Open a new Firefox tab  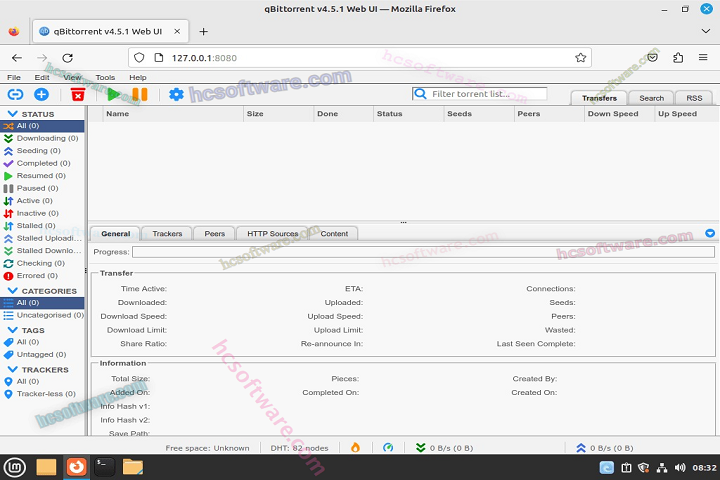(203, 31)
